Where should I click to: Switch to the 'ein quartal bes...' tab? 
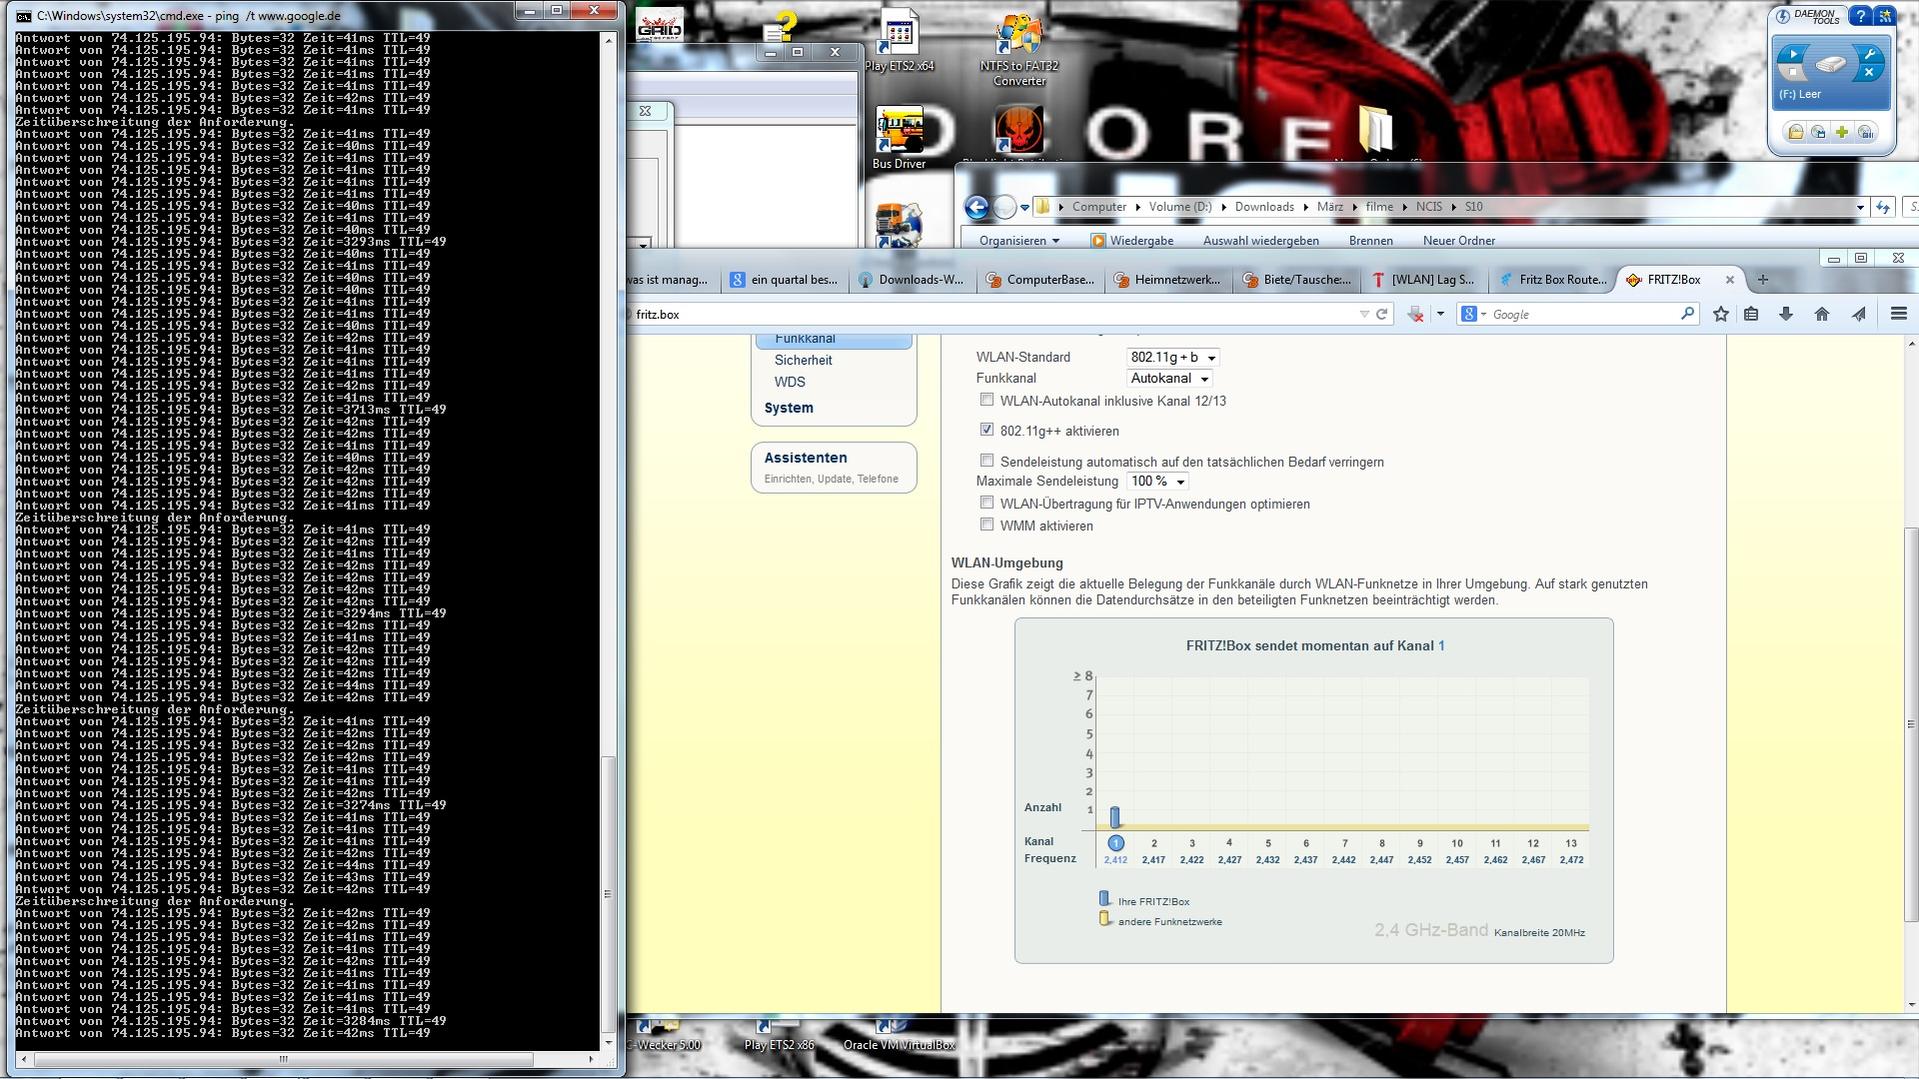pos(784,280)
